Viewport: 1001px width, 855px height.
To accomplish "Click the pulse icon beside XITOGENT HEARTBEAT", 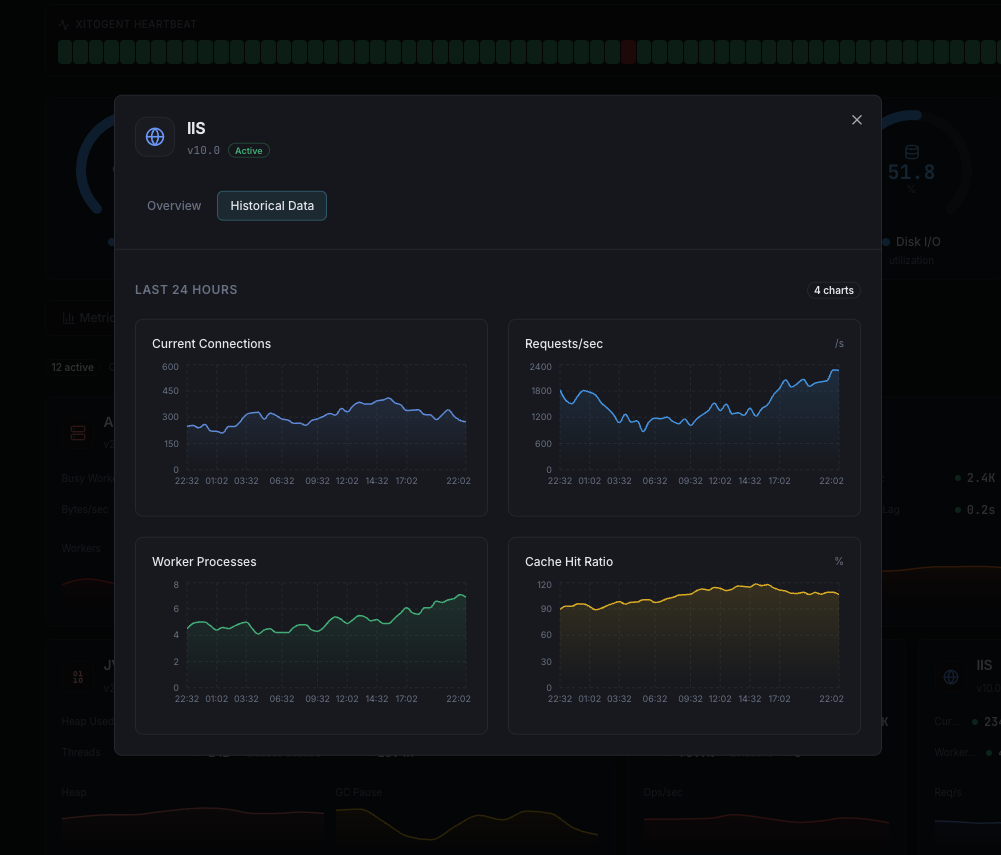I will pos(63,23).
